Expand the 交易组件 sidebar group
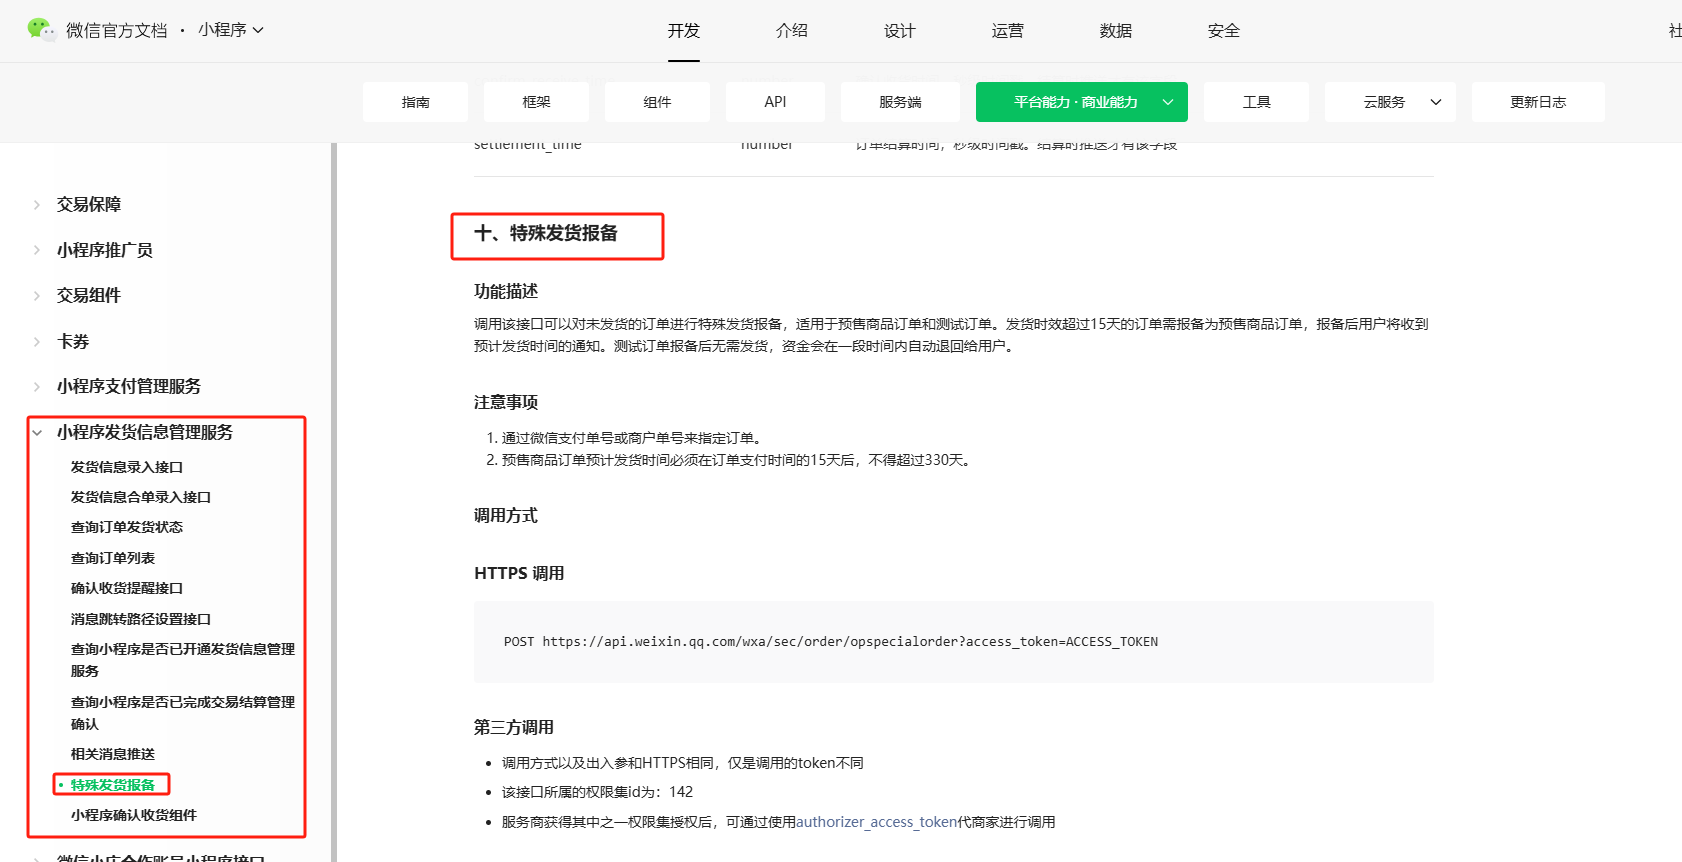Image resolution: width=1682 pixels, height=862 pixels. 88,295
